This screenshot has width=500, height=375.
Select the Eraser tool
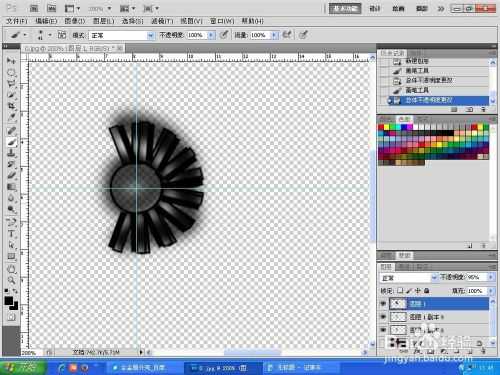click(11, 175)
